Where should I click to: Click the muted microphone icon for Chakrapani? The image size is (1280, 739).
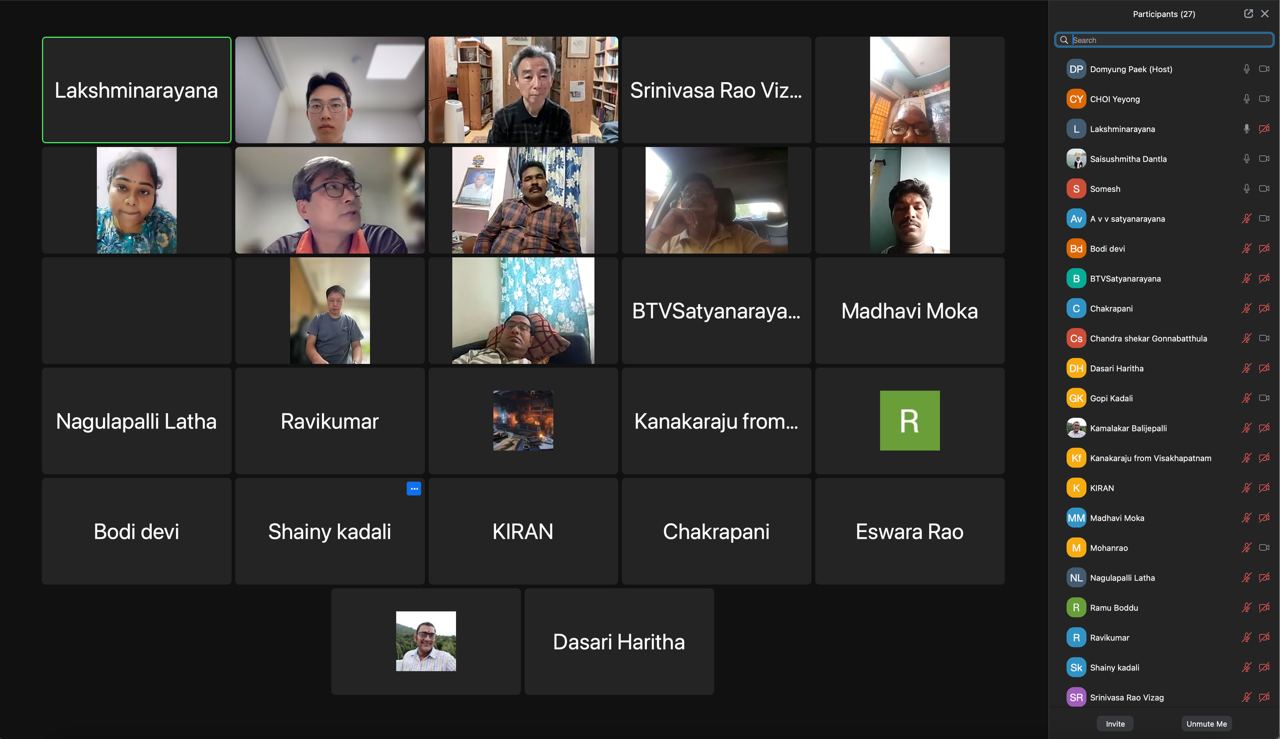(1247, 309)
